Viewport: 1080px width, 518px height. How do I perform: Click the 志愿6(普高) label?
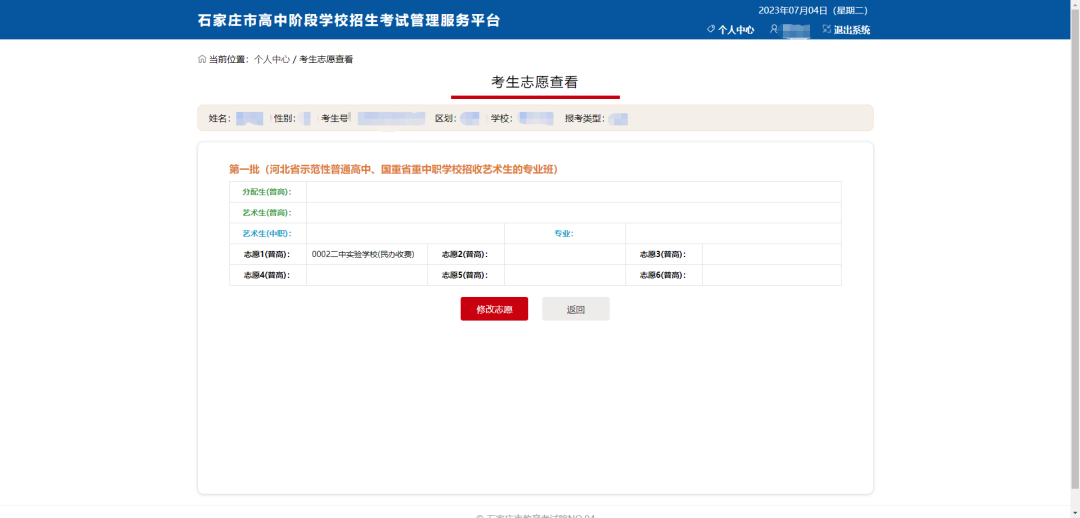(x=664, y=275)
